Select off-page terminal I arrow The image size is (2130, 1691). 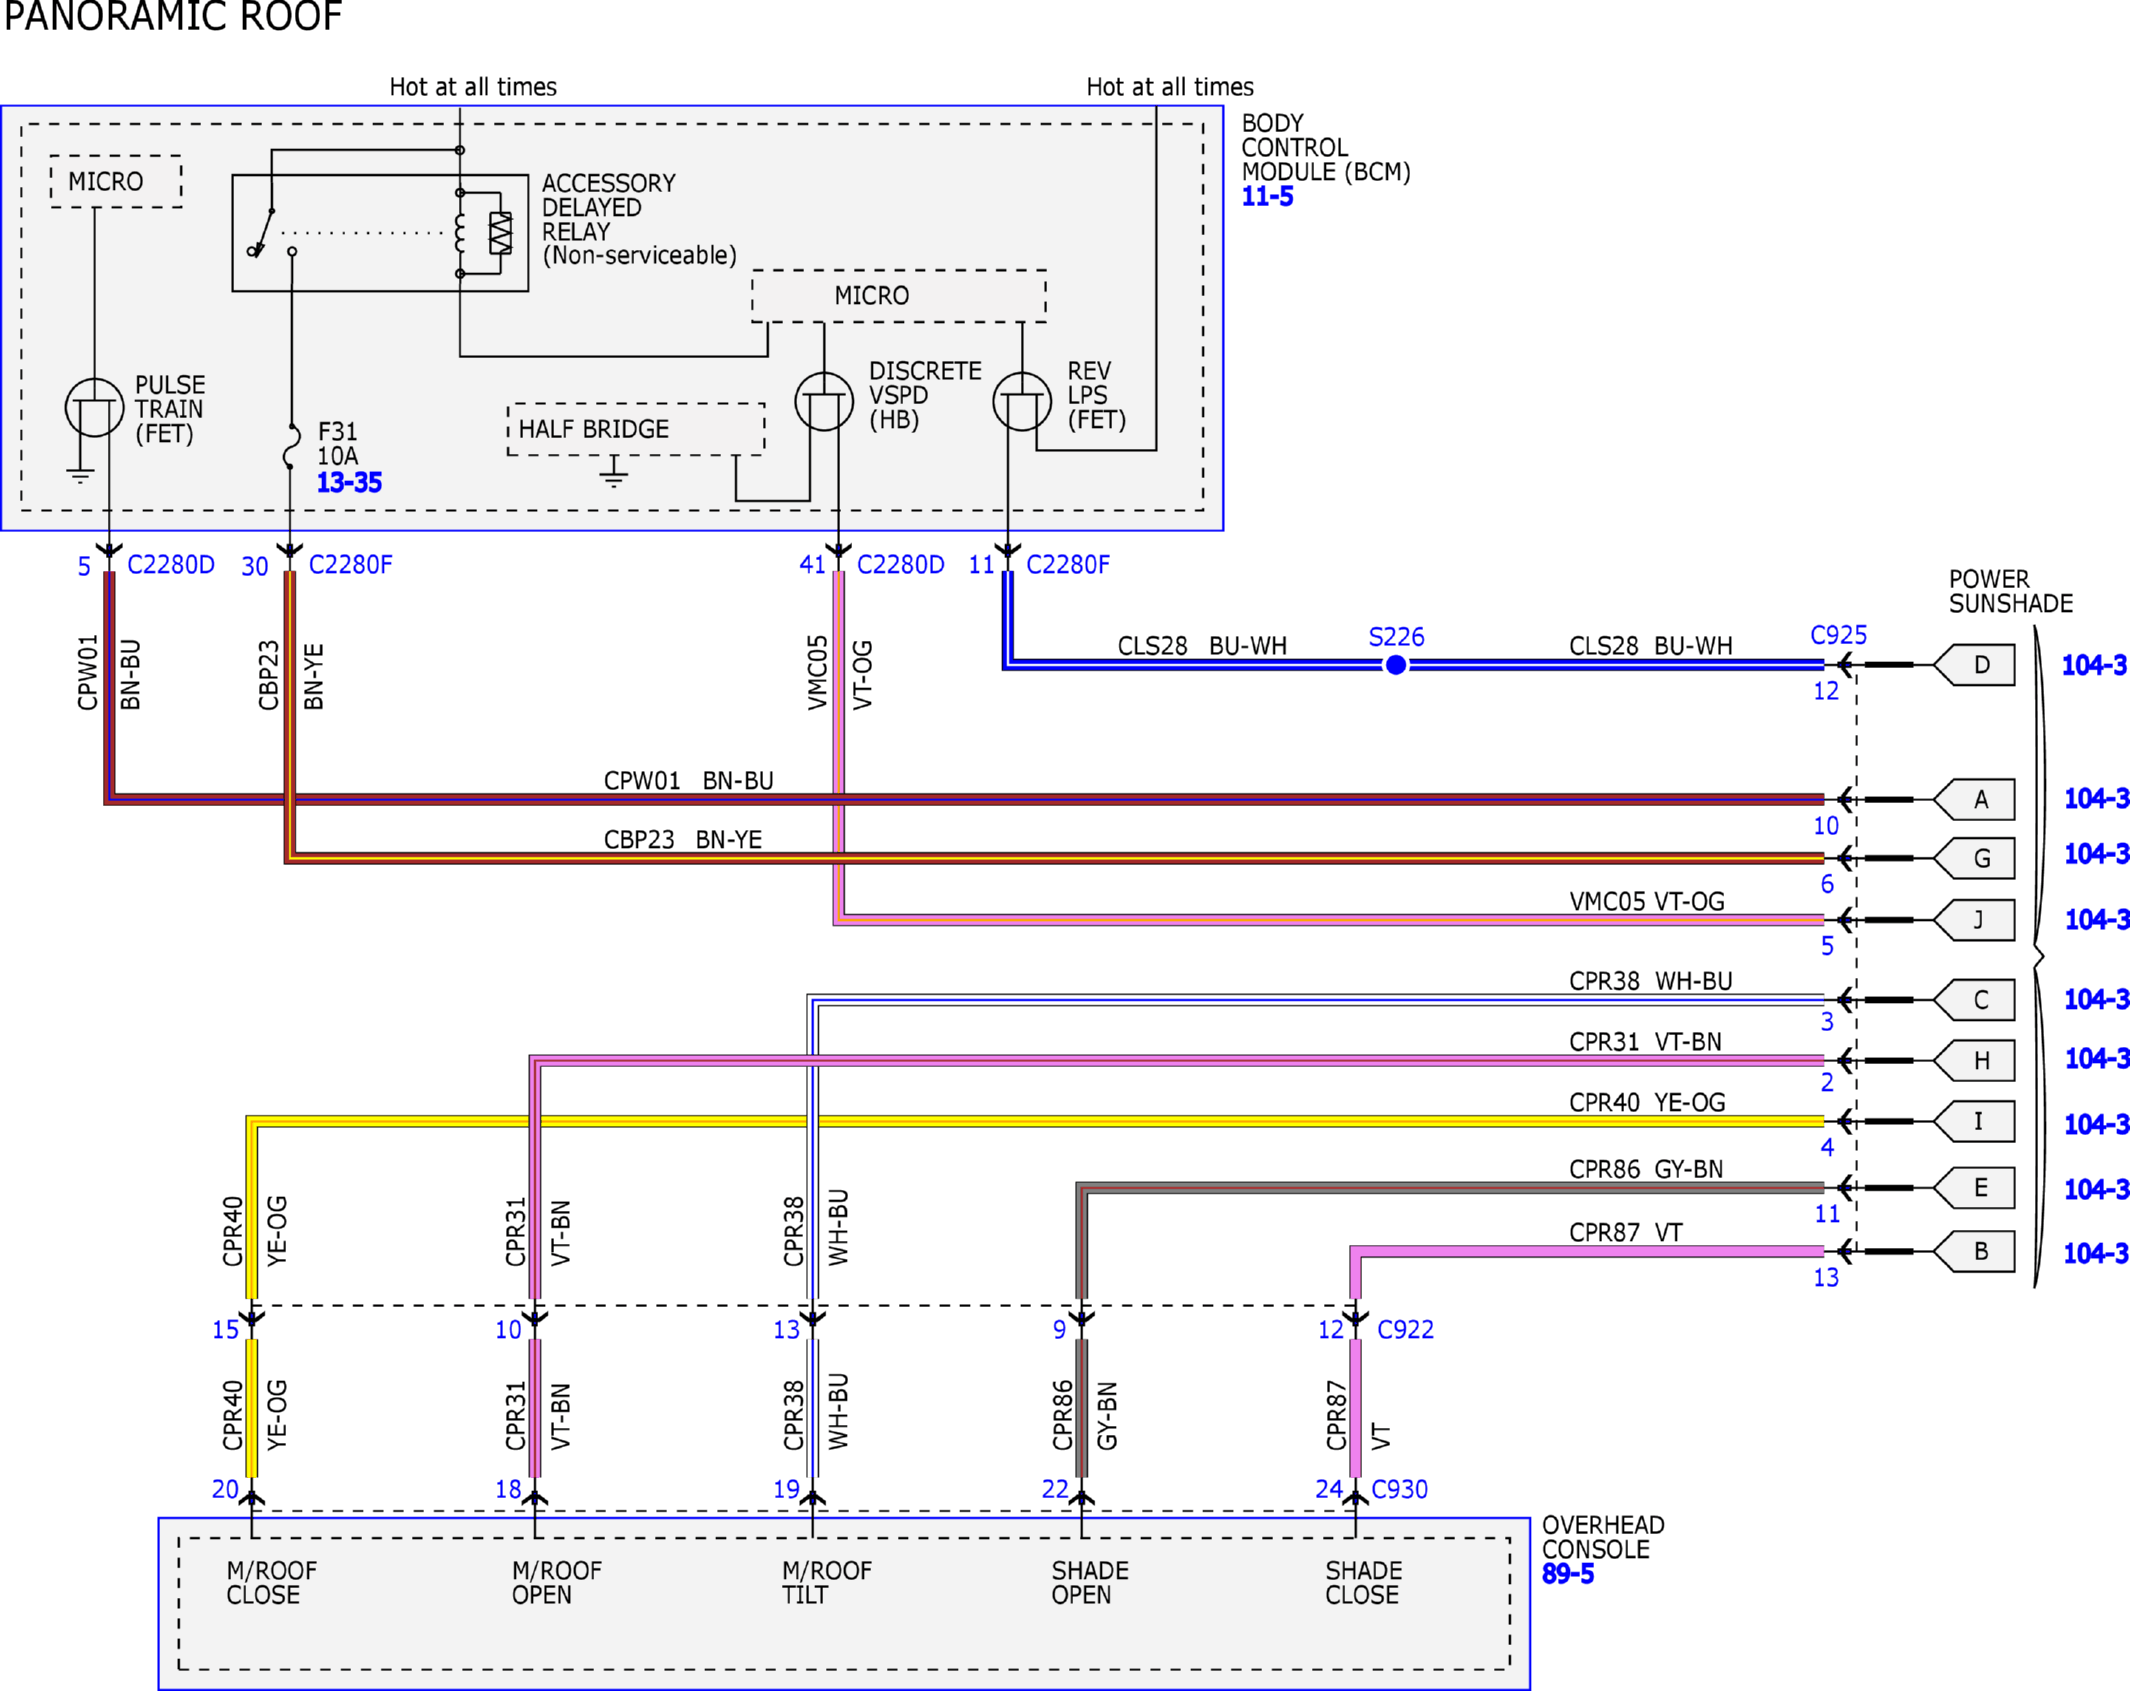click(x=1975, y=1122)
